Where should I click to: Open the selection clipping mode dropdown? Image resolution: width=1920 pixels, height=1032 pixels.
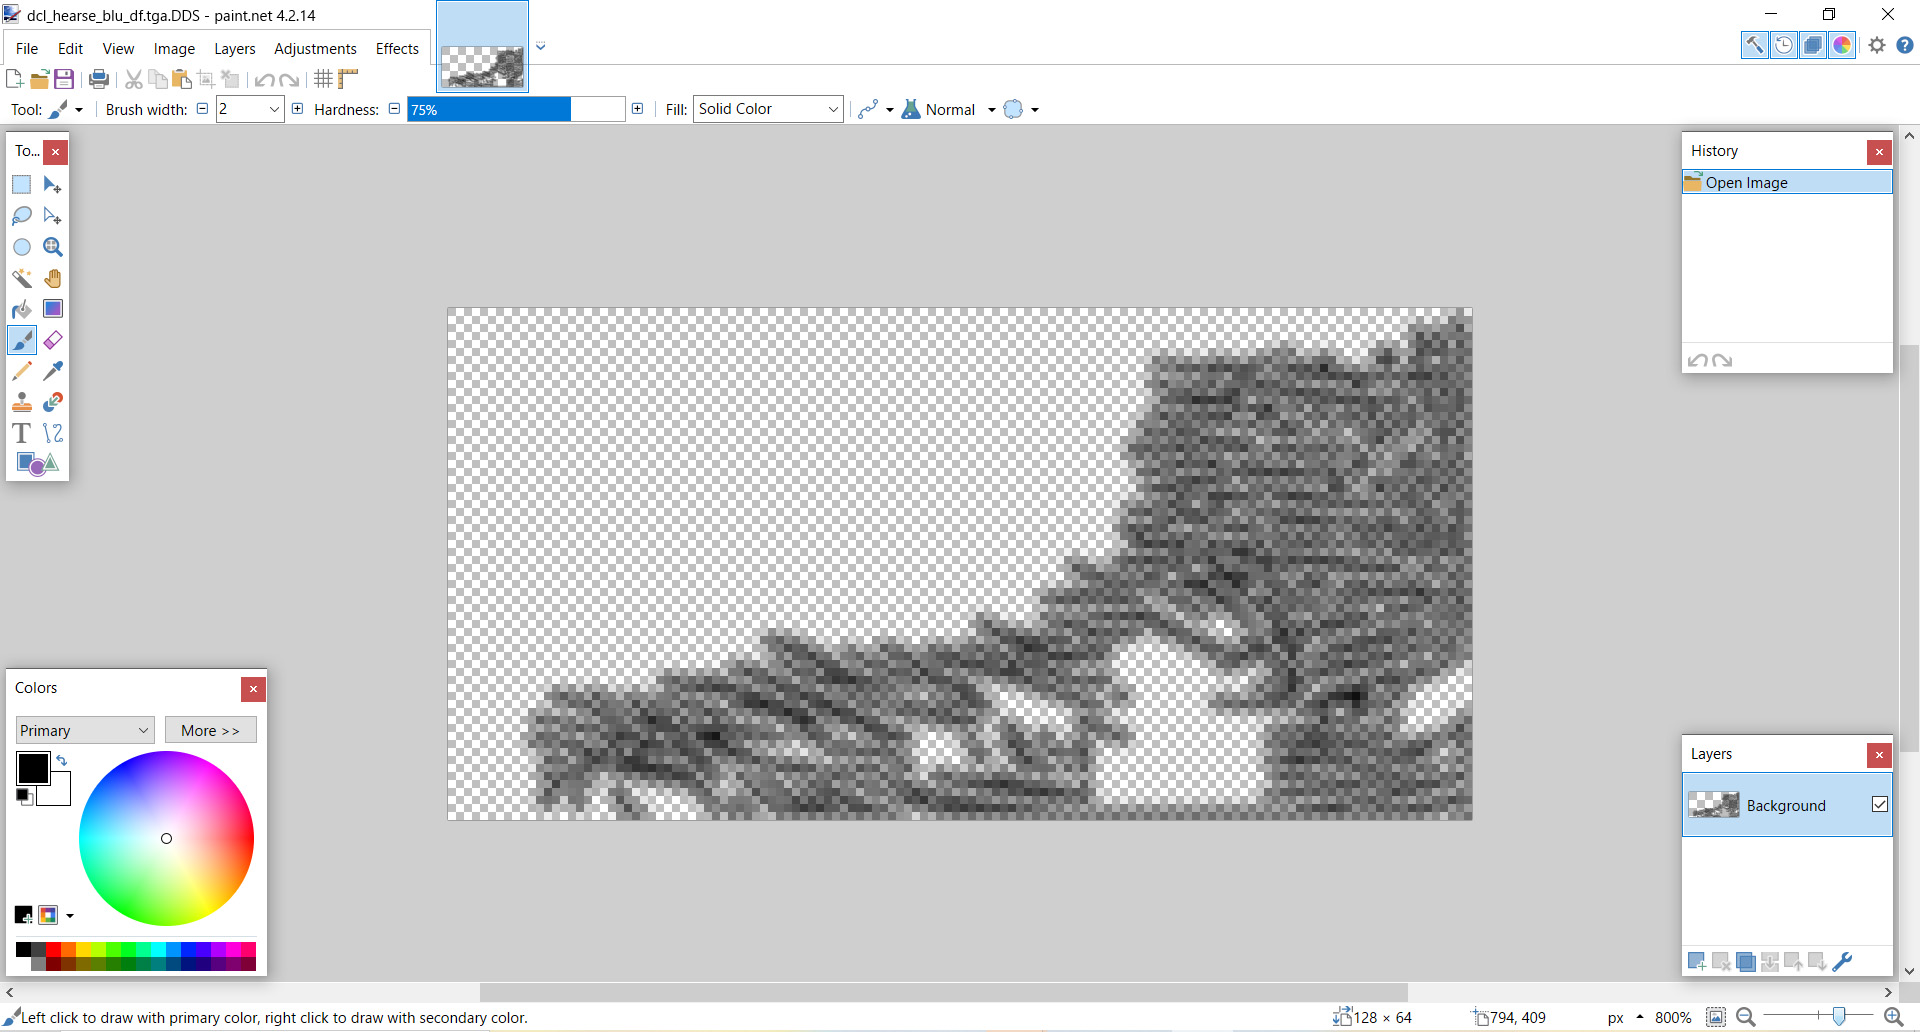click(1021, 109)
